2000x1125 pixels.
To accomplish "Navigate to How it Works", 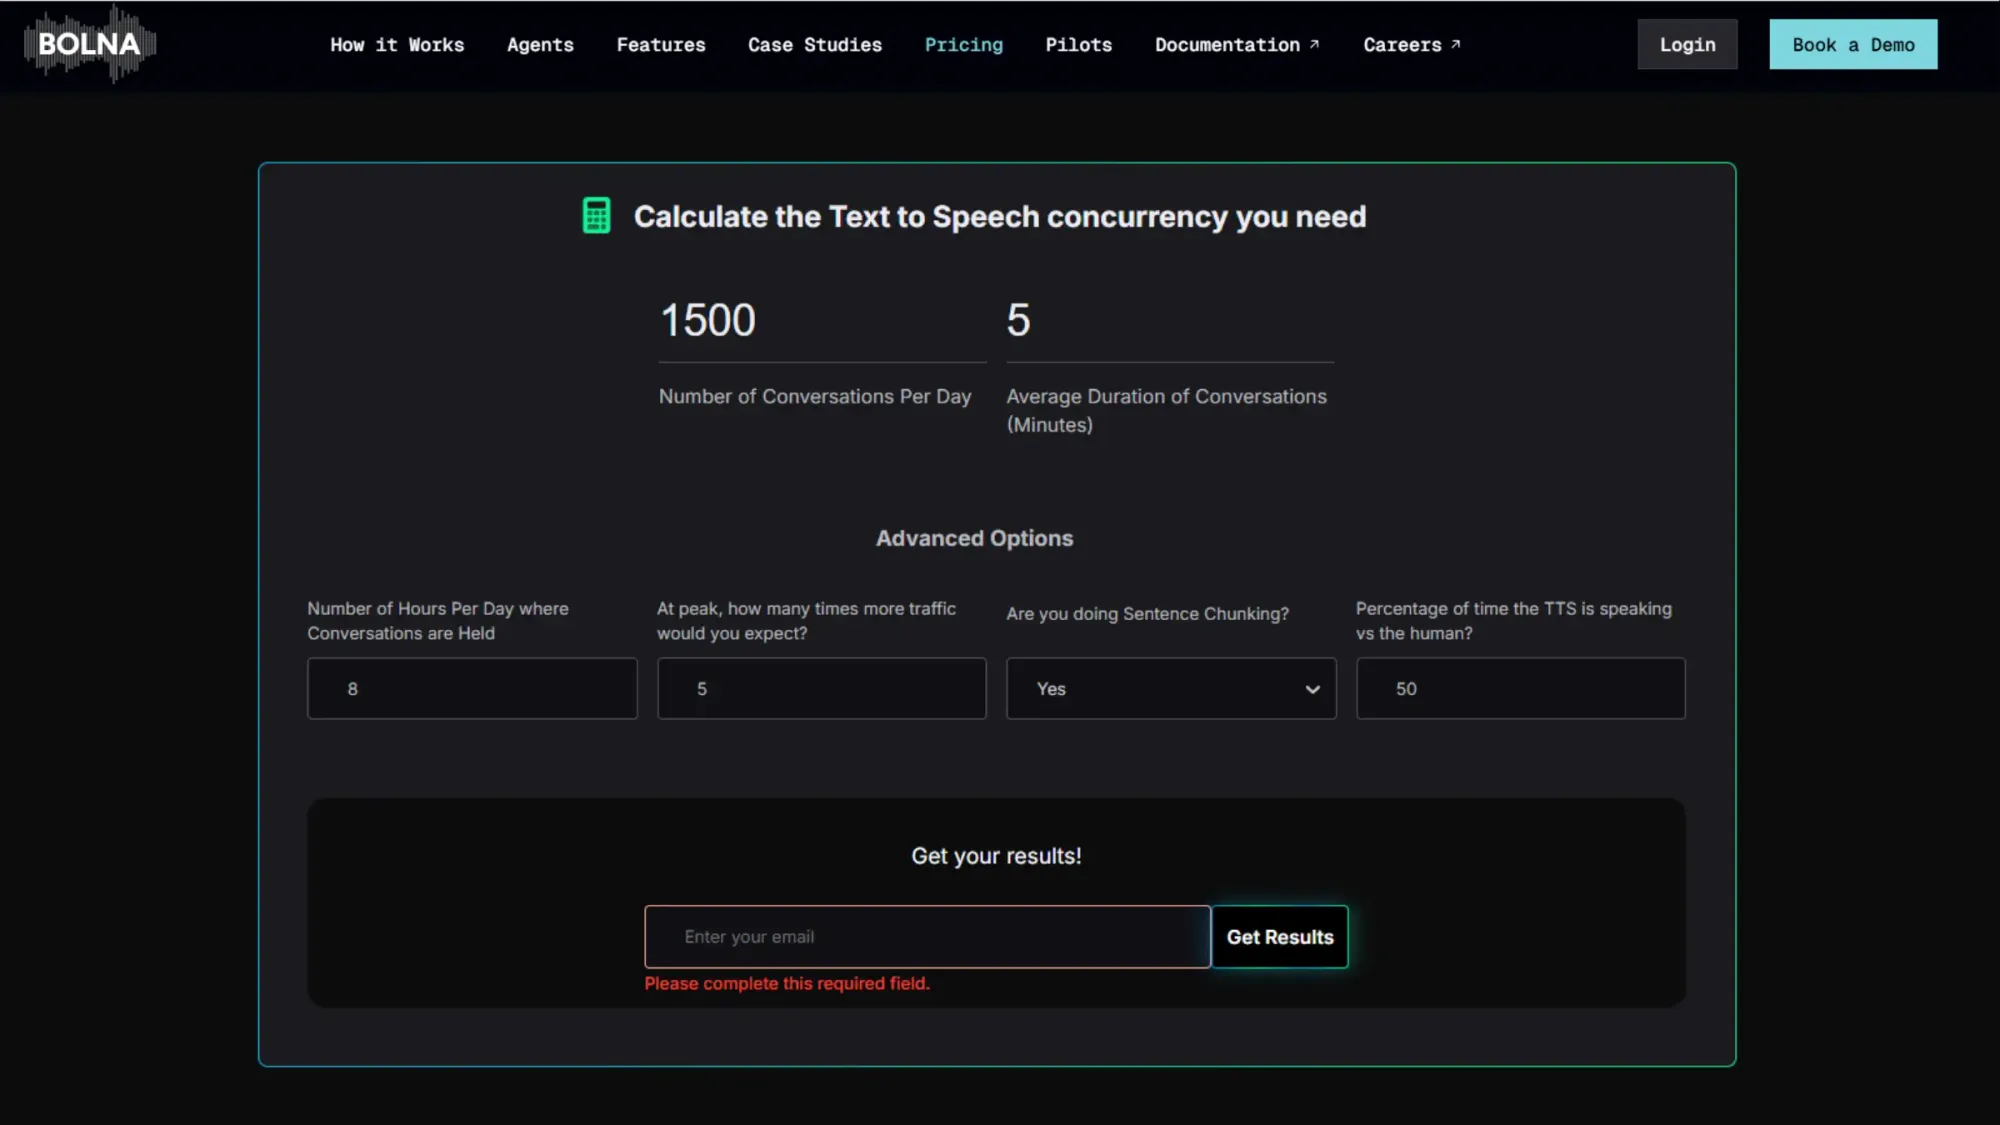I will pyautogui.click(x=397, y=44).
